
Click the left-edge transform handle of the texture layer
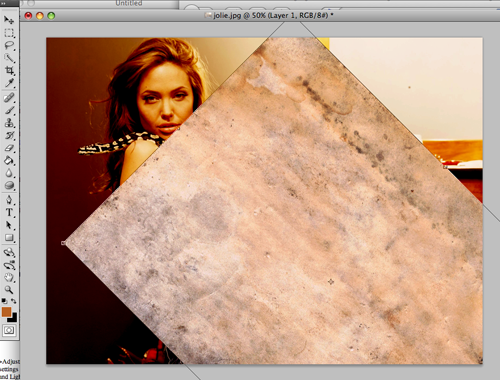pyautogui.click(x=63, y=243)
